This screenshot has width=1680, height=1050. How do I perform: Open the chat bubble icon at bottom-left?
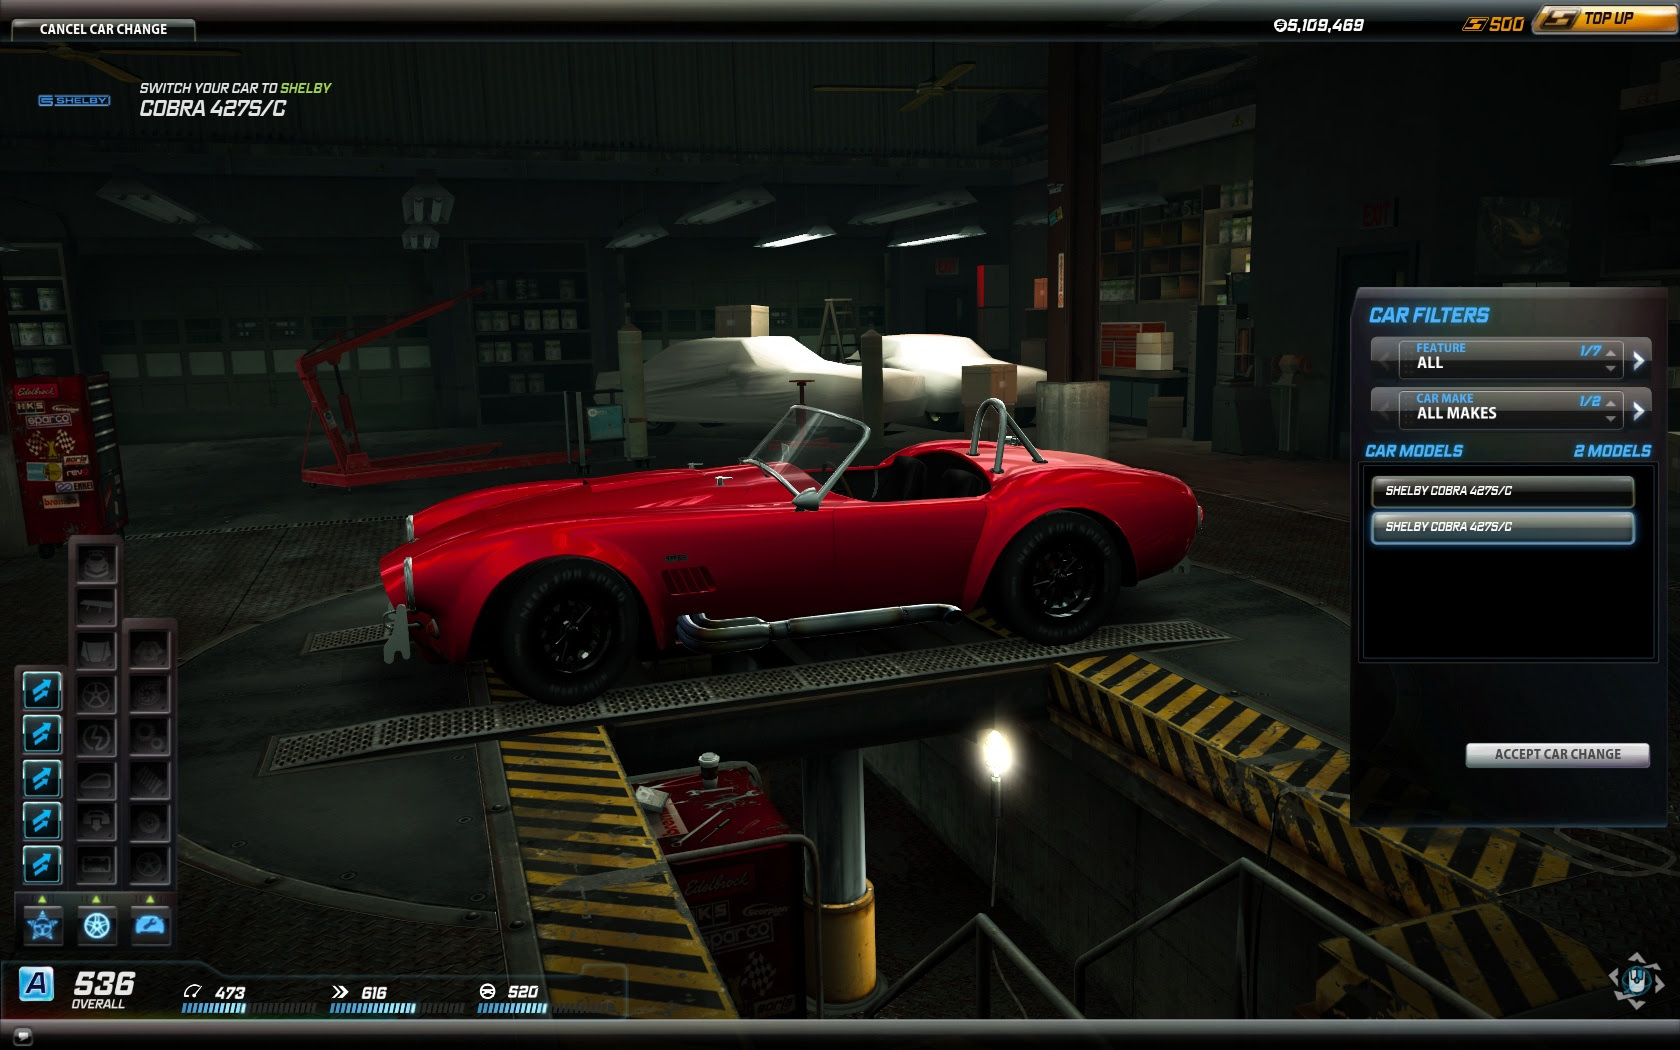(22, 1036)
